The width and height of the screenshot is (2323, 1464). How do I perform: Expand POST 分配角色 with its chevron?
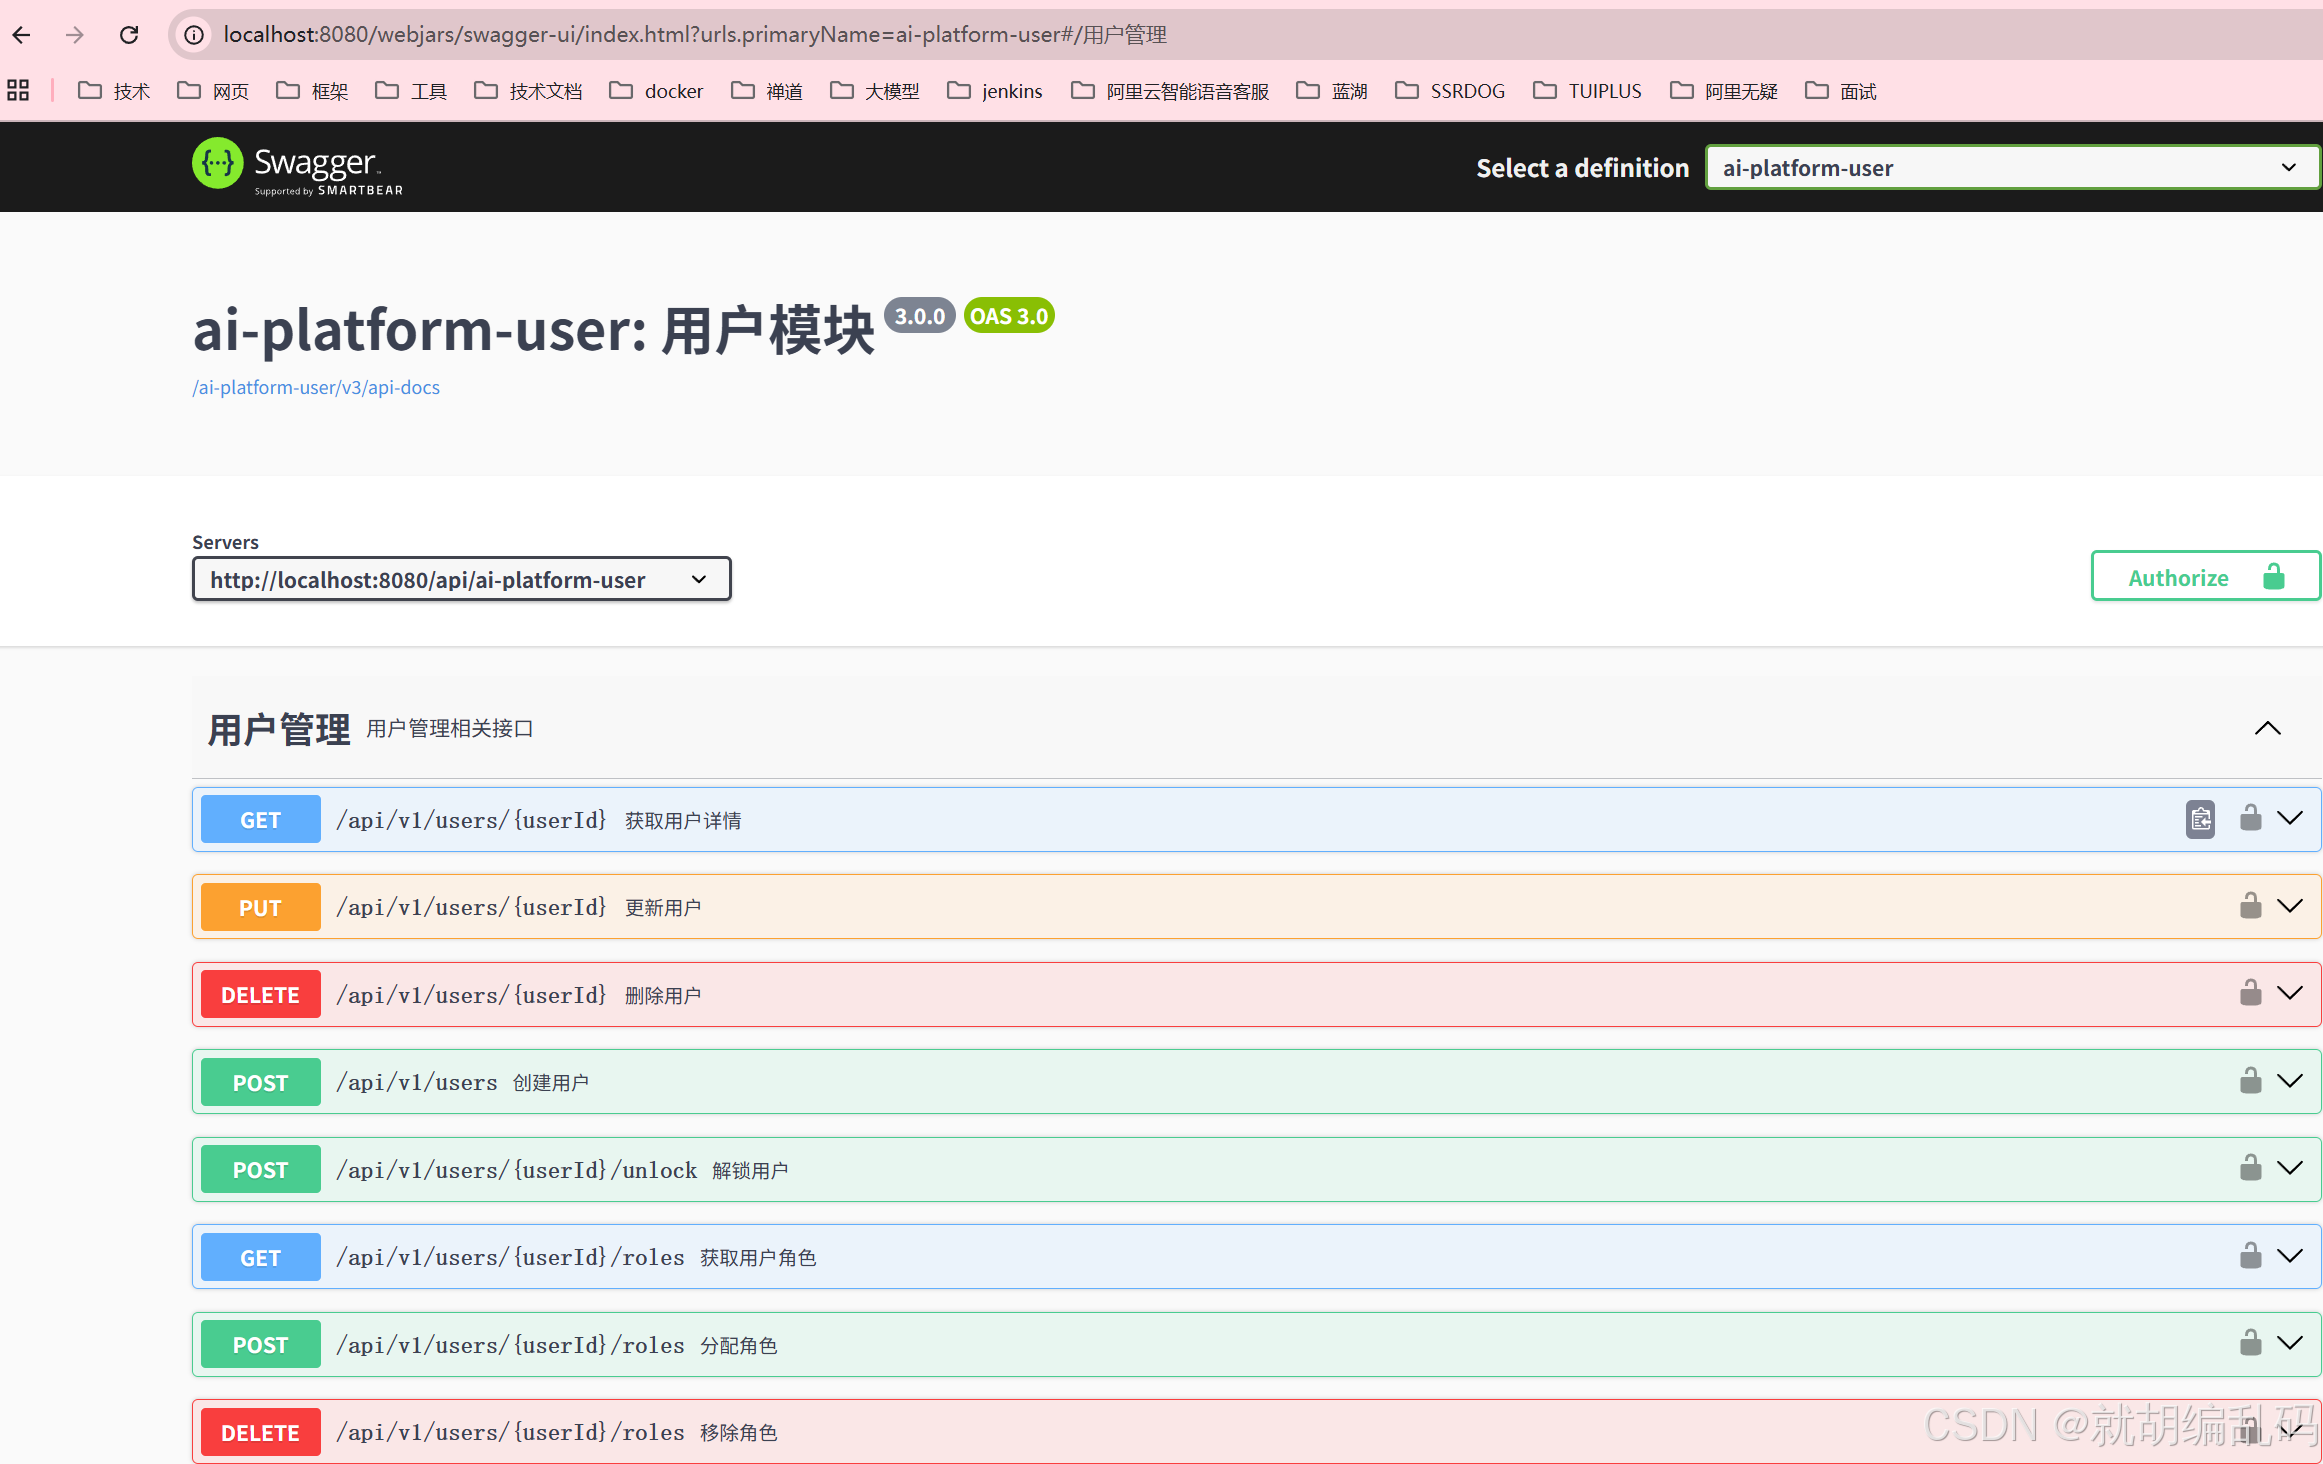2290,1343
